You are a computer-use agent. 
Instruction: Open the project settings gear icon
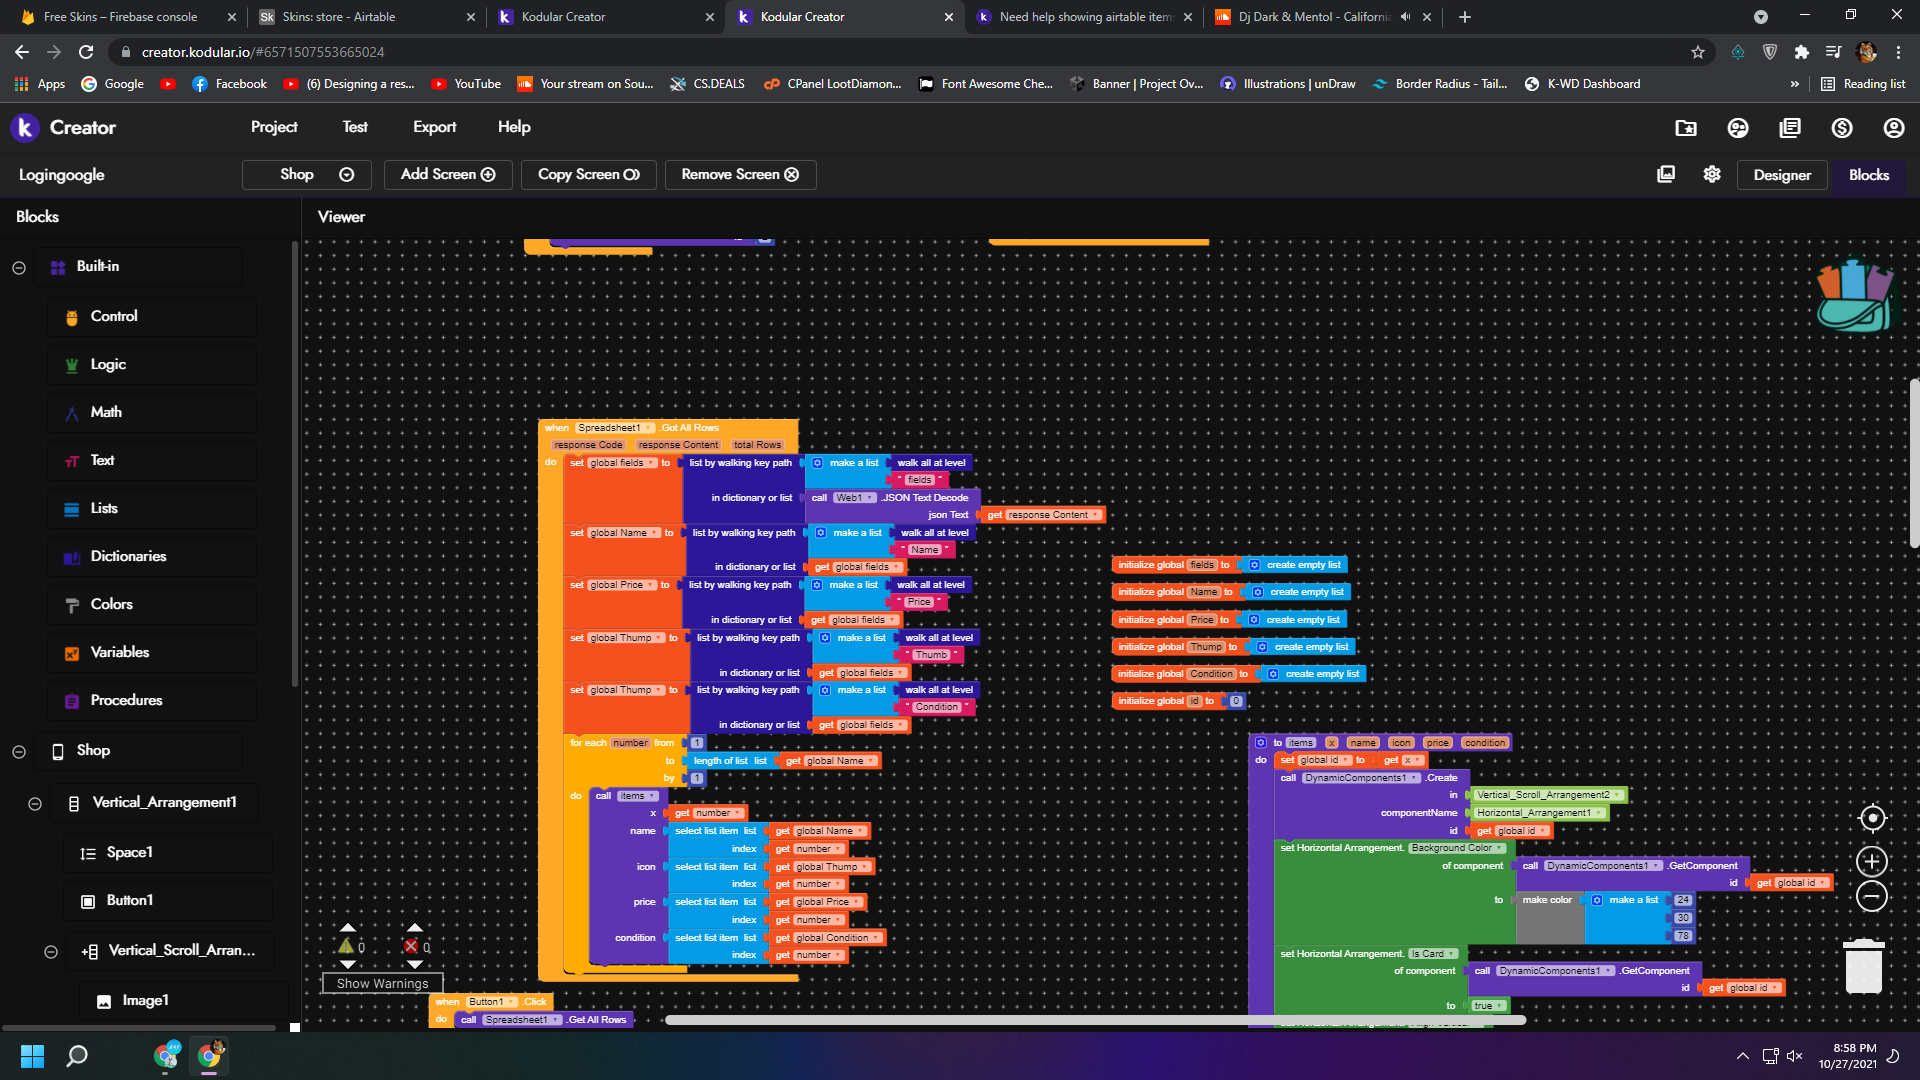pyautogui.click(x=1712, y=174)
